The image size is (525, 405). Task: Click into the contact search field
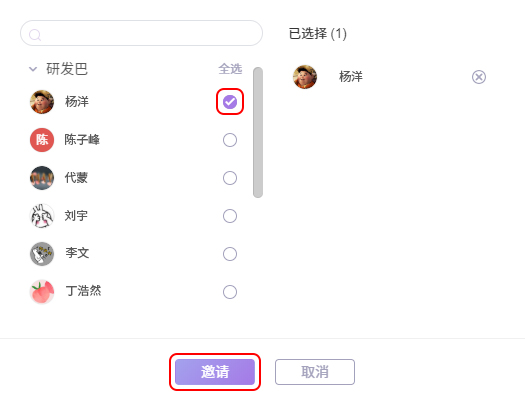141,33
